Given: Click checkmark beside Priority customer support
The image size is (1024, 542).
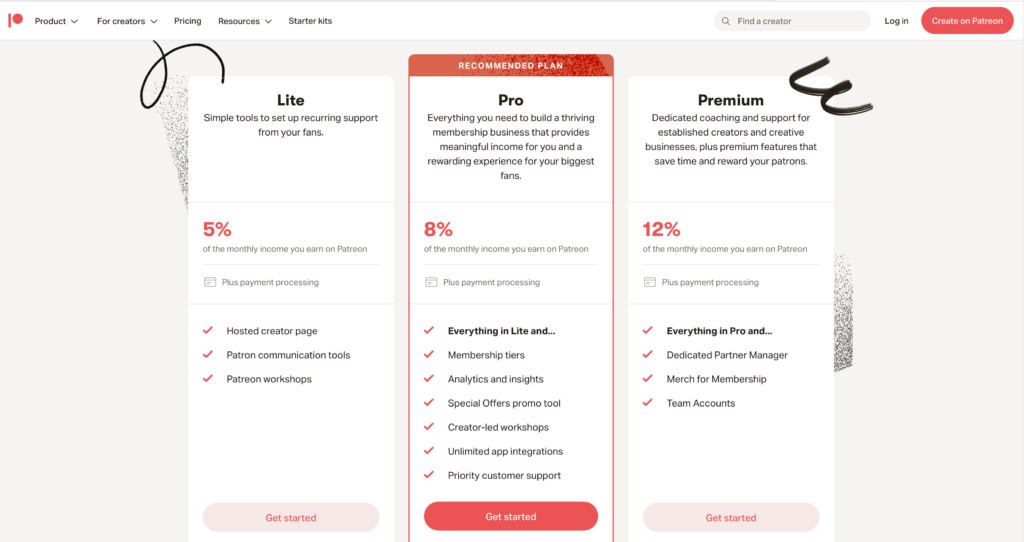Looking at the screenshot, I should (429, 475).
